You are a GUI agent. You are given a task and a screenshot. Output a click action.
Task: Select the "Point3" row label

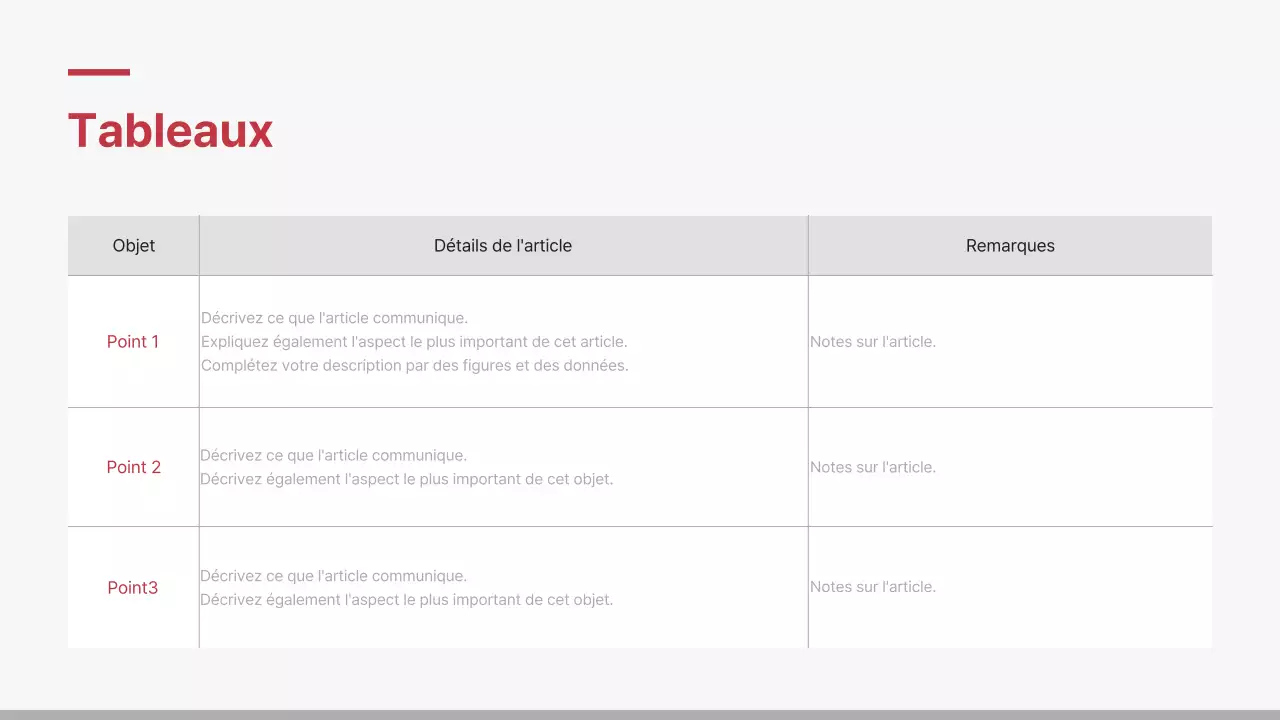133,588
